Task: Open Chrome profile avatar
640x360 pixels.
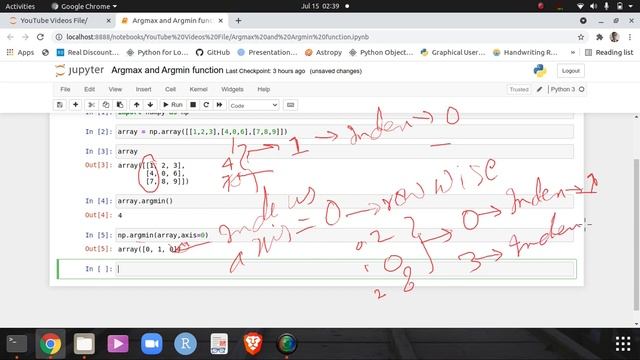Action: (614, 37)
